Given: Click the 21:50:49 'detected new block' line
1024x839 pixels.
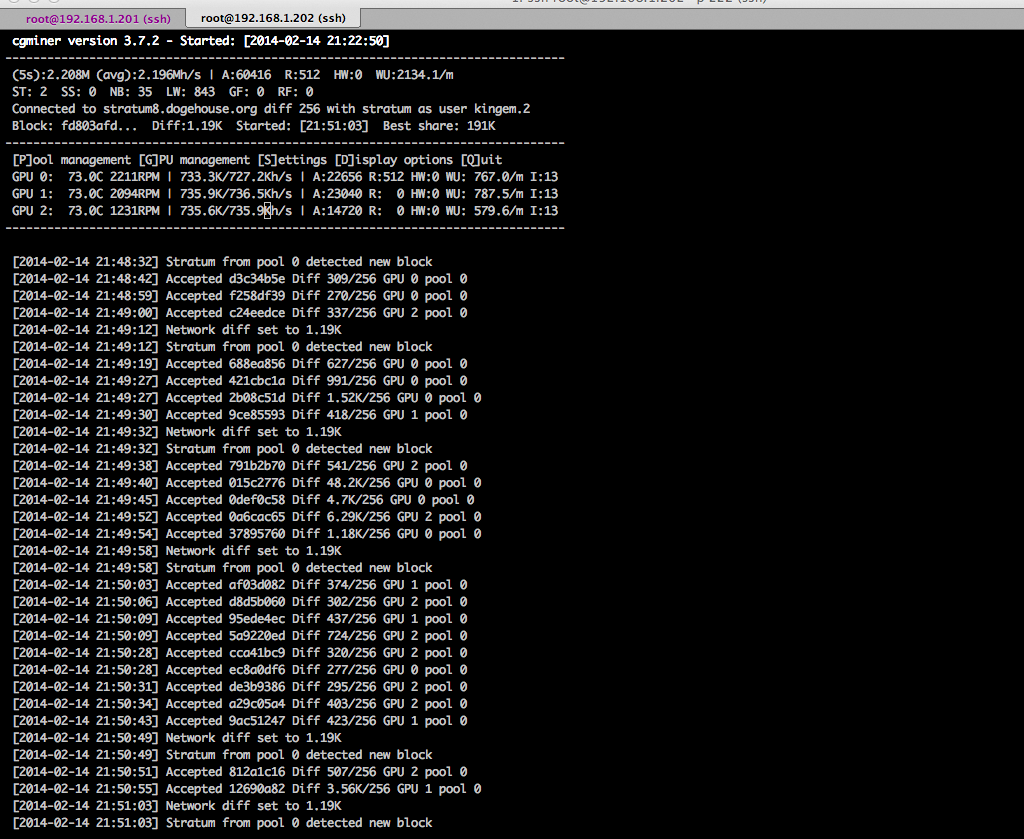Looking at the screenshot, I should (222, 754).
